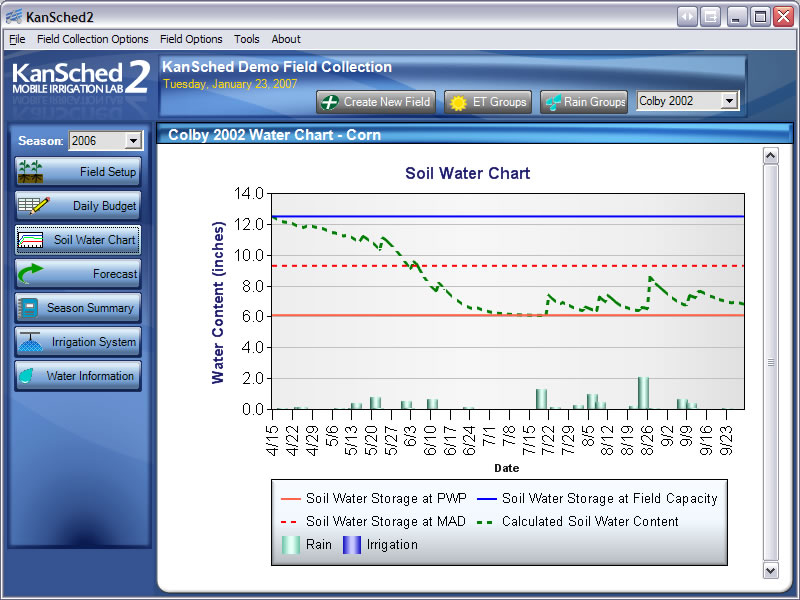Click the ET Groups button text
This screenshot has width=800, height=600.
[x=499, y=102]
